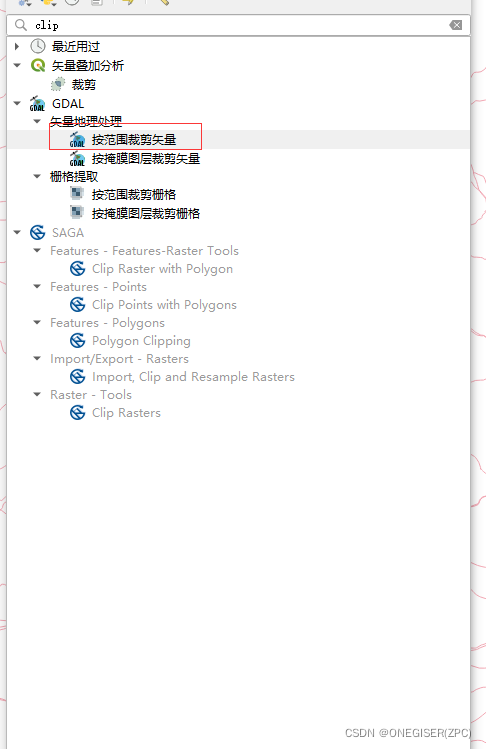Collapse the 栅格提取 subgroup
This screenshot has width=486, height=749.
[37, 176]
